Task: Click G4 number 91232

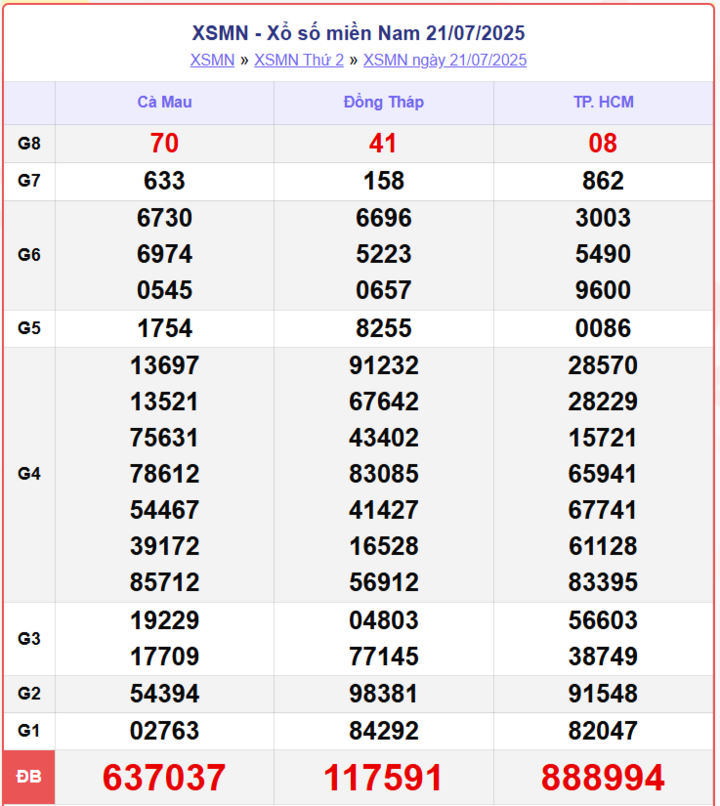Action: click(x=384, y=365)
